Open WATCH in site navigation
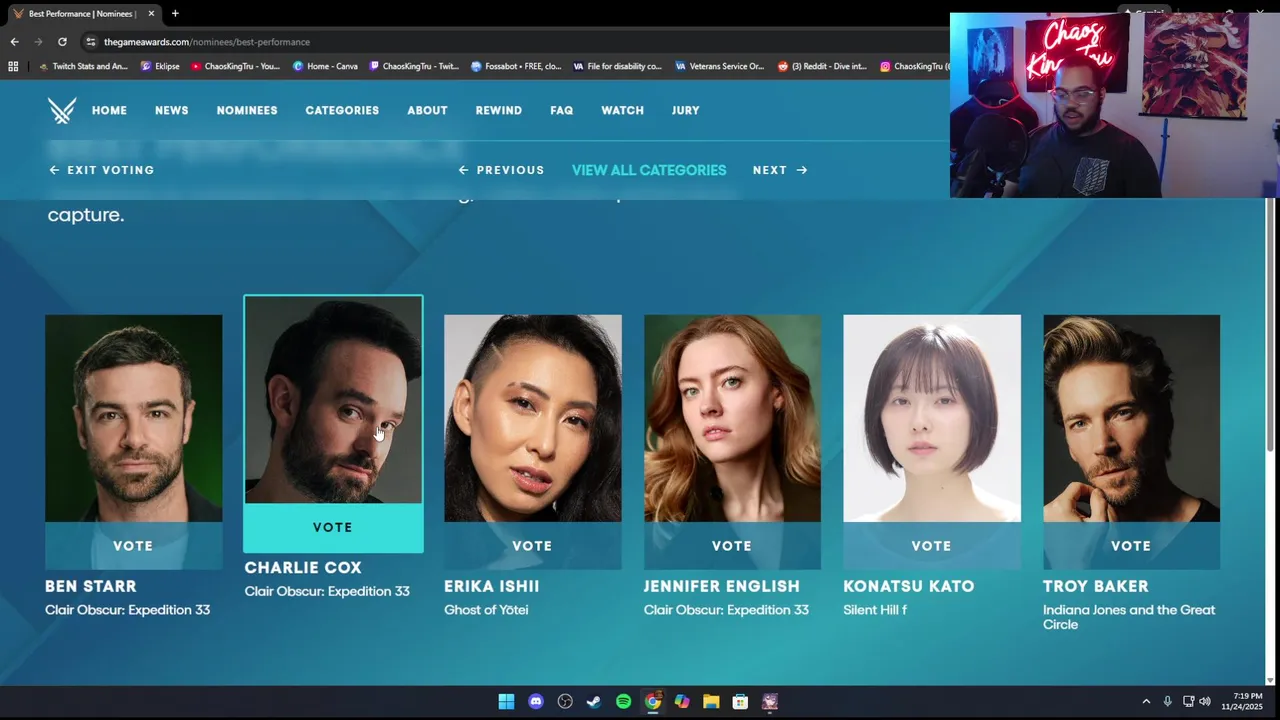The height and width of the screenshot is (720, 1280). pyautogui.click(x=622, y=110)
